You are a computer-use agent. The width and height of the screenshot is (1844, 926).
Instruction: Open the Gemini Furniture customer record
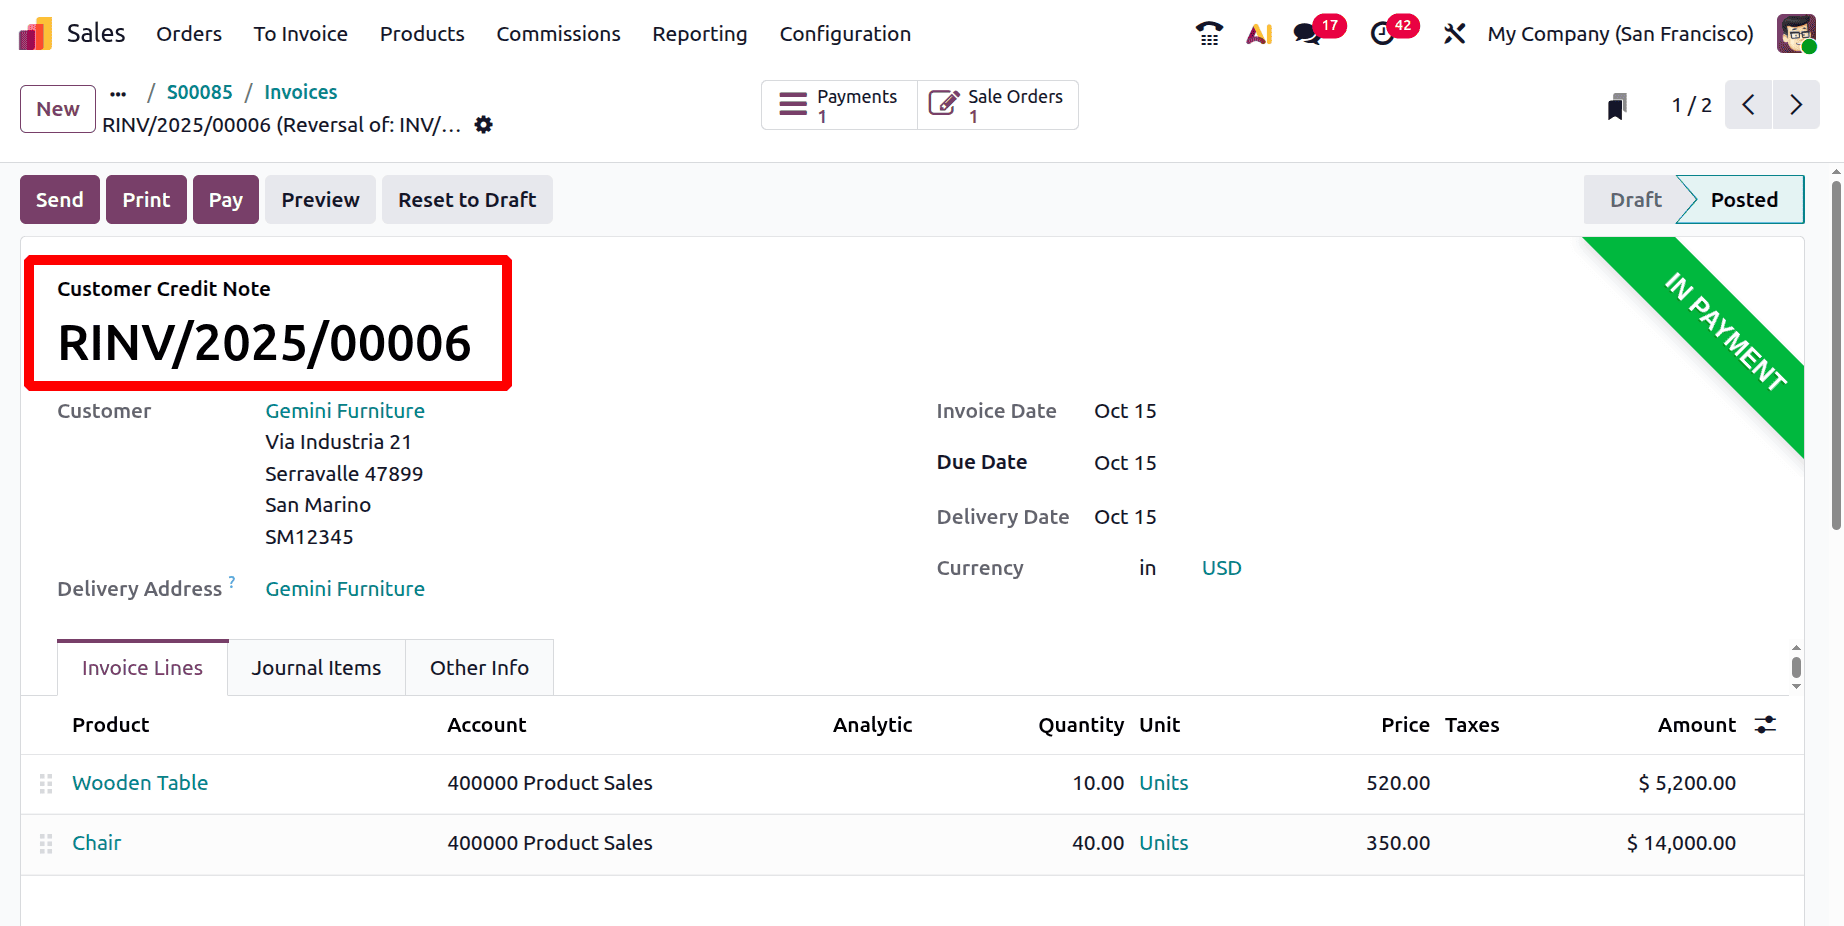(x=344, y=410)
